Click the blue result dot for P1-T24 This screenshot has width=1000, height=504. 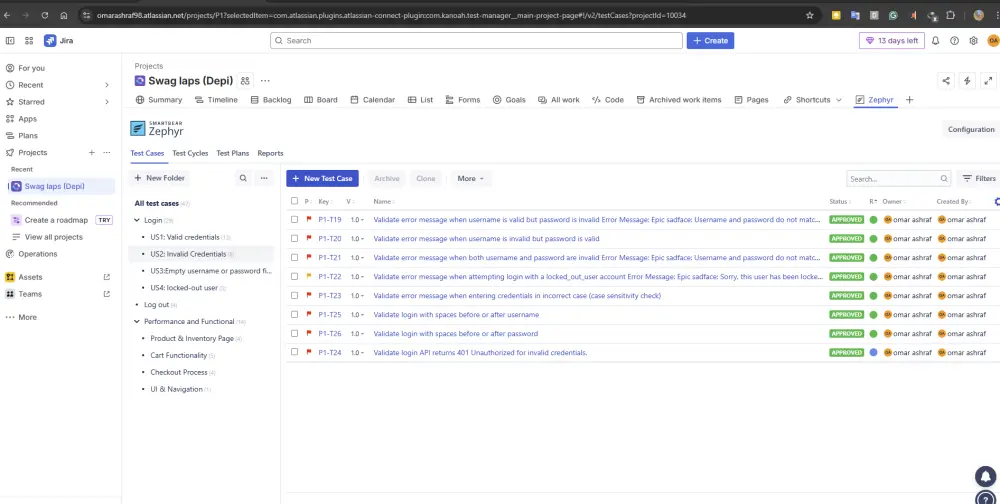tap(873, 352)
